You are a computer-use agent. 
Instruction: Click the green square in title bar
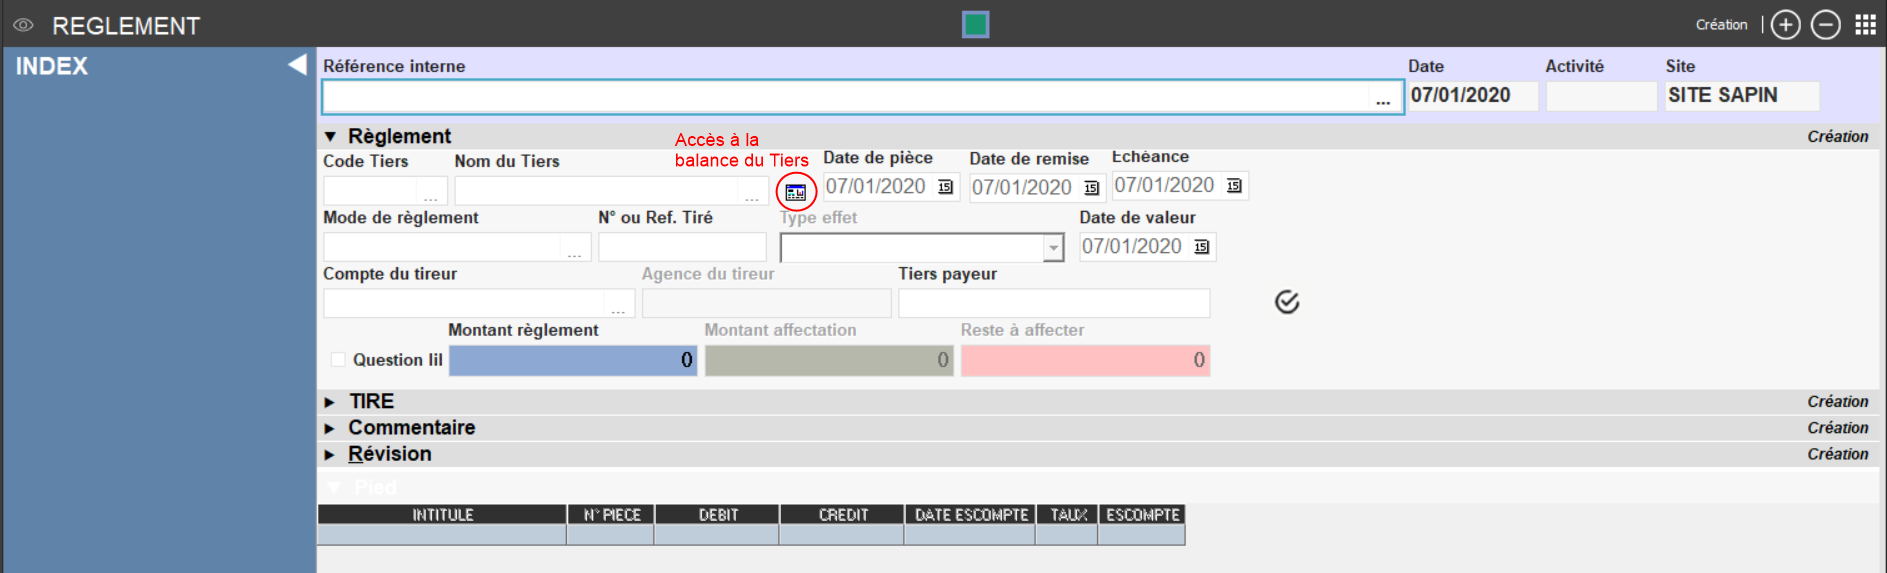coord(975,24)
